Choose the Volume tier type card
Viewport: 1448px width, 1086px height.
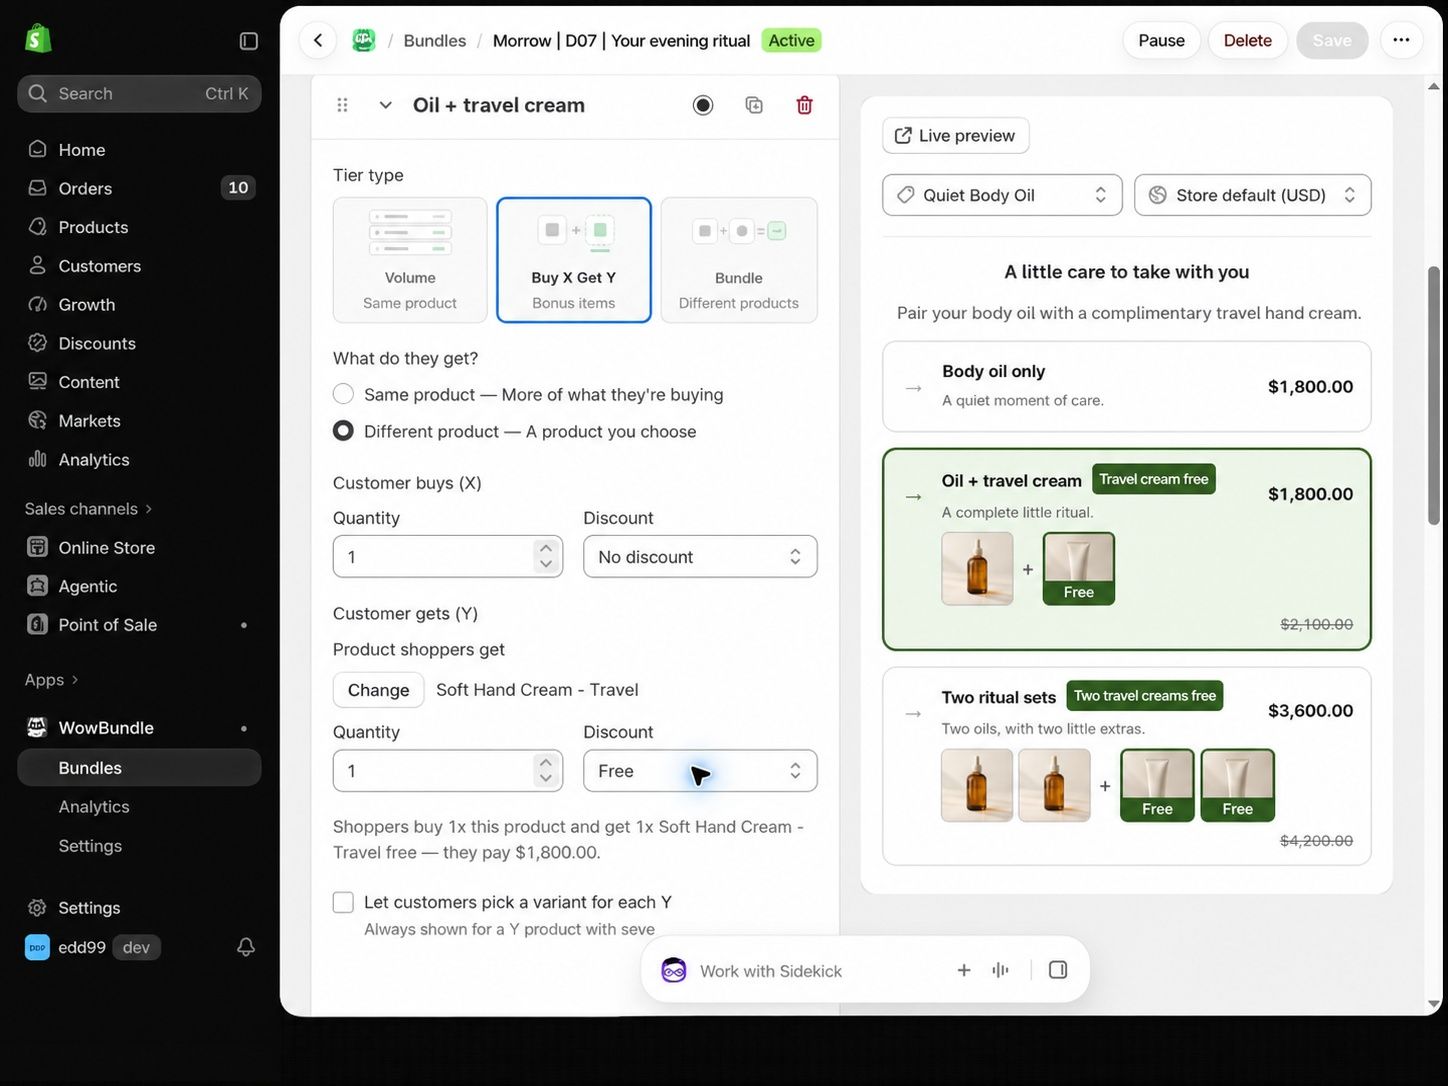pyautogui.click(x=410, y=260)
